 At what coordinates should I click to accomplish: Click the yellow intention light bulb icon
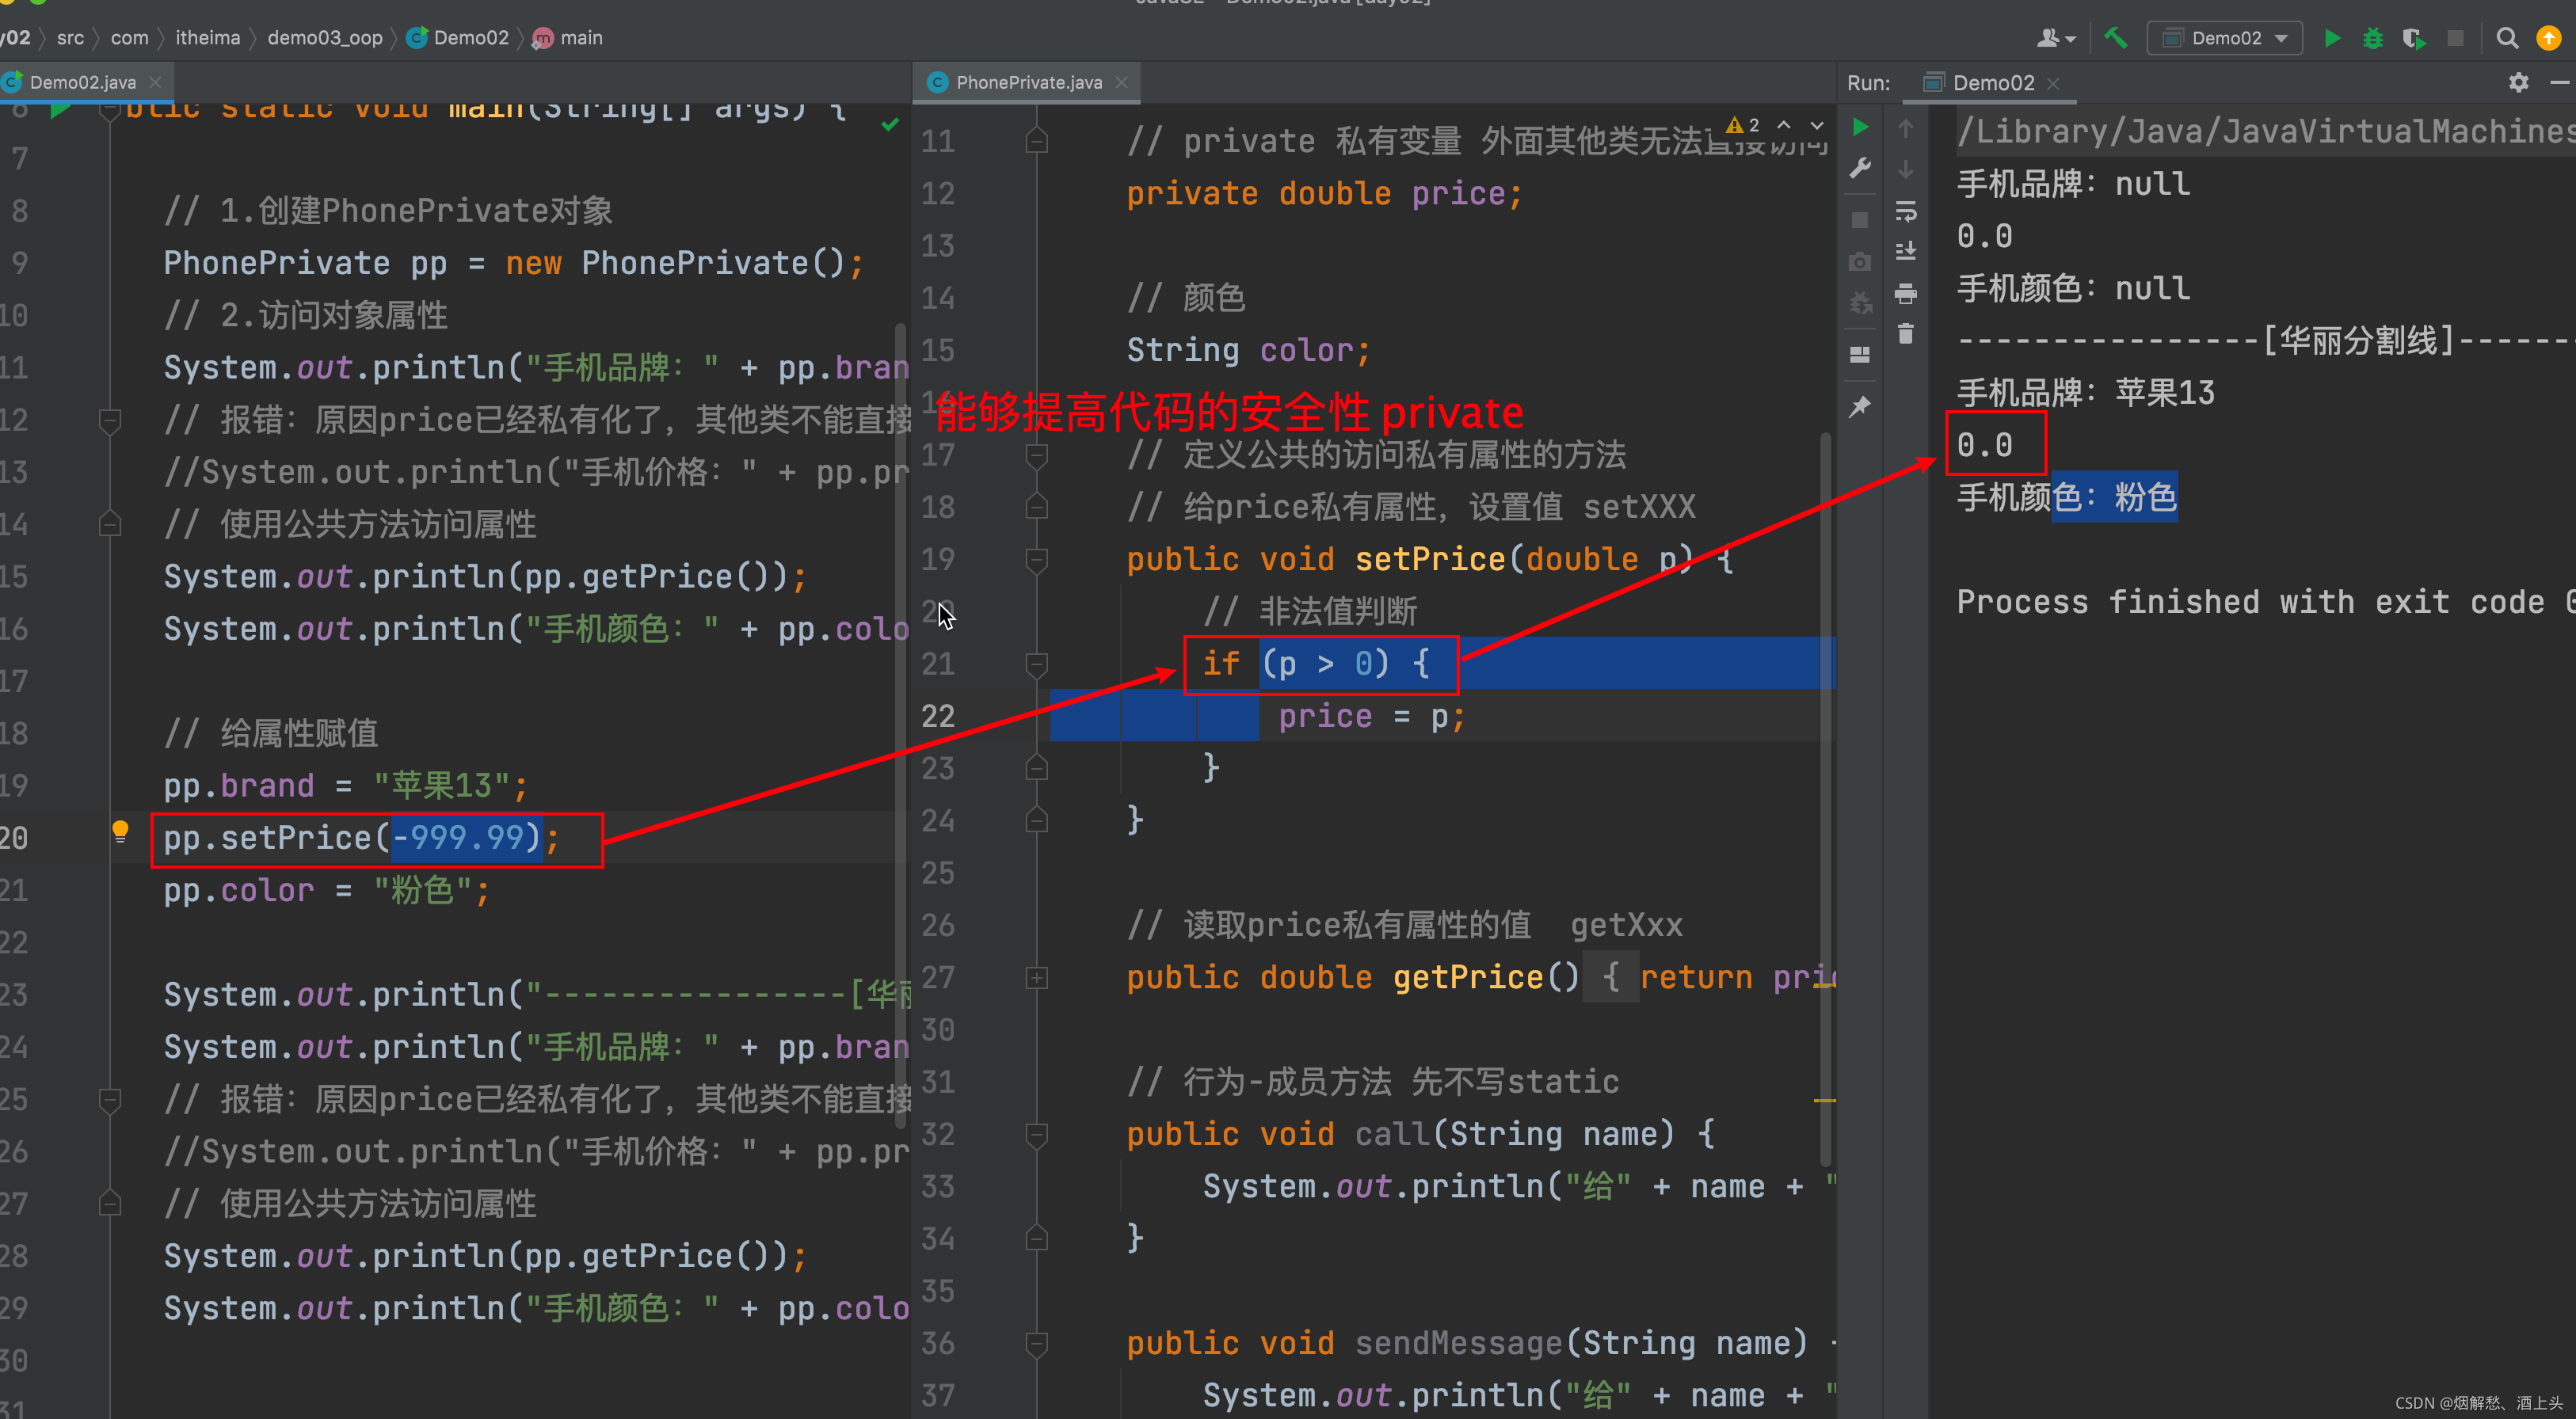(x=120, y=830)
